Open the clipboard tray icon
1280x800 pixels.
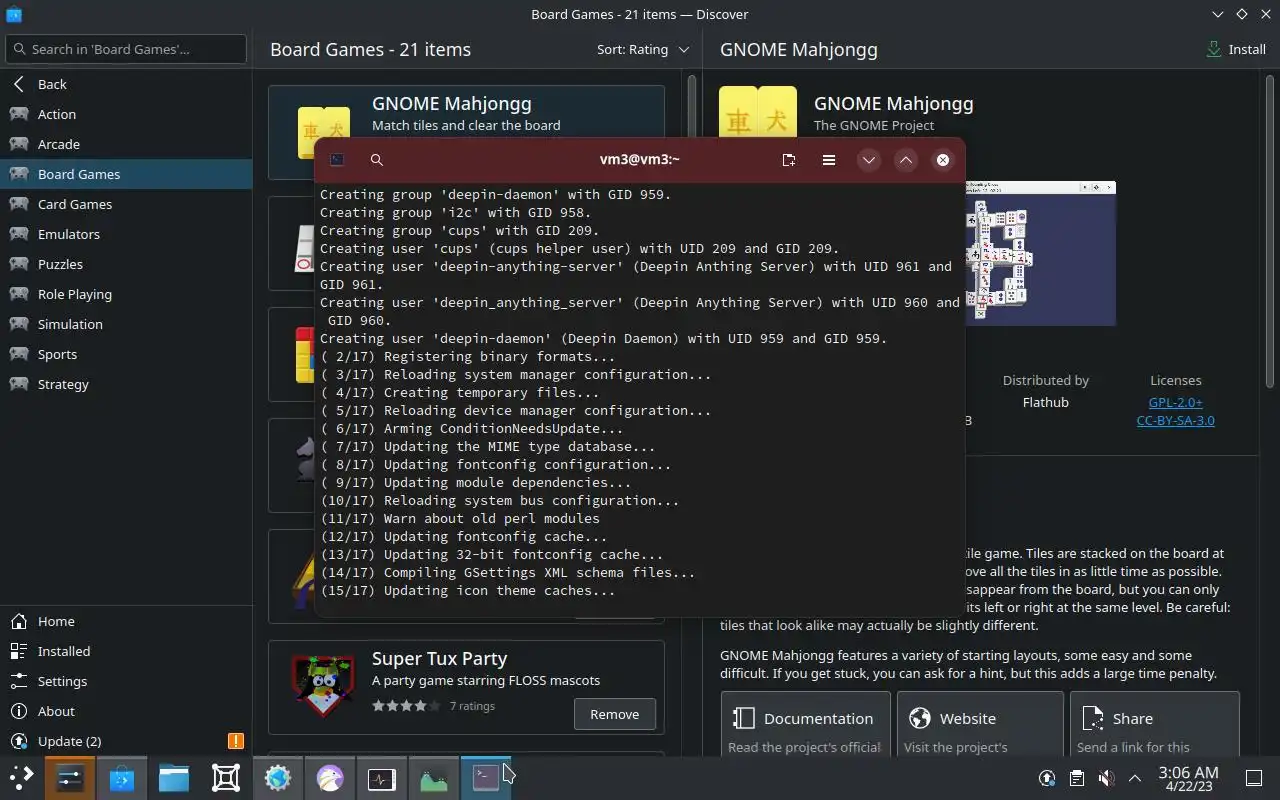[1076, 778]
